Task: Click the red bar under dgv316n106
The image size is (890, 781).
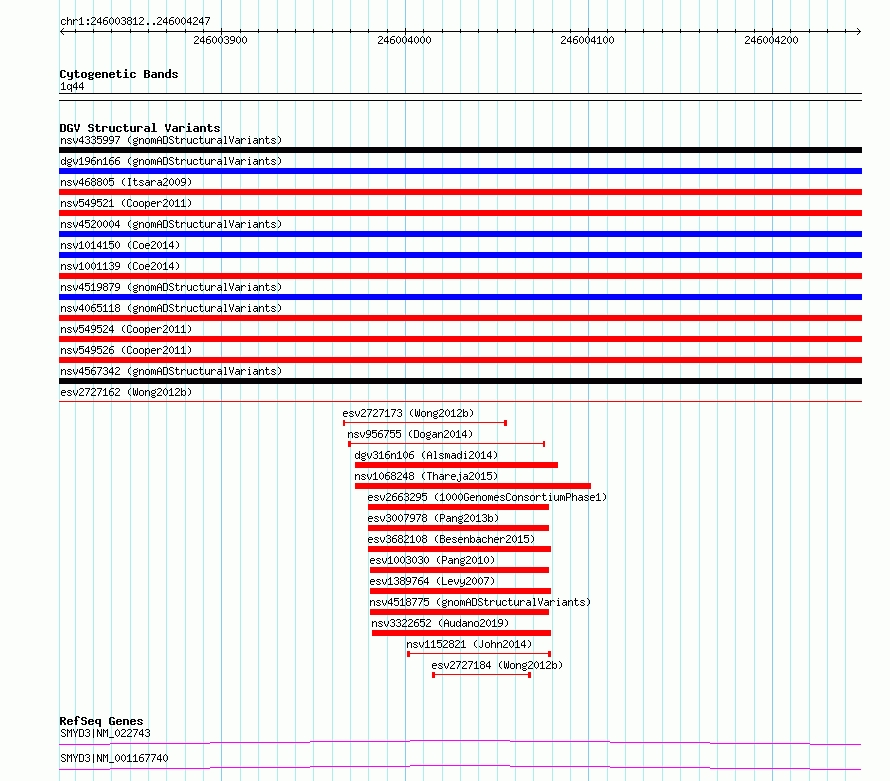Action: click(456, 465)
